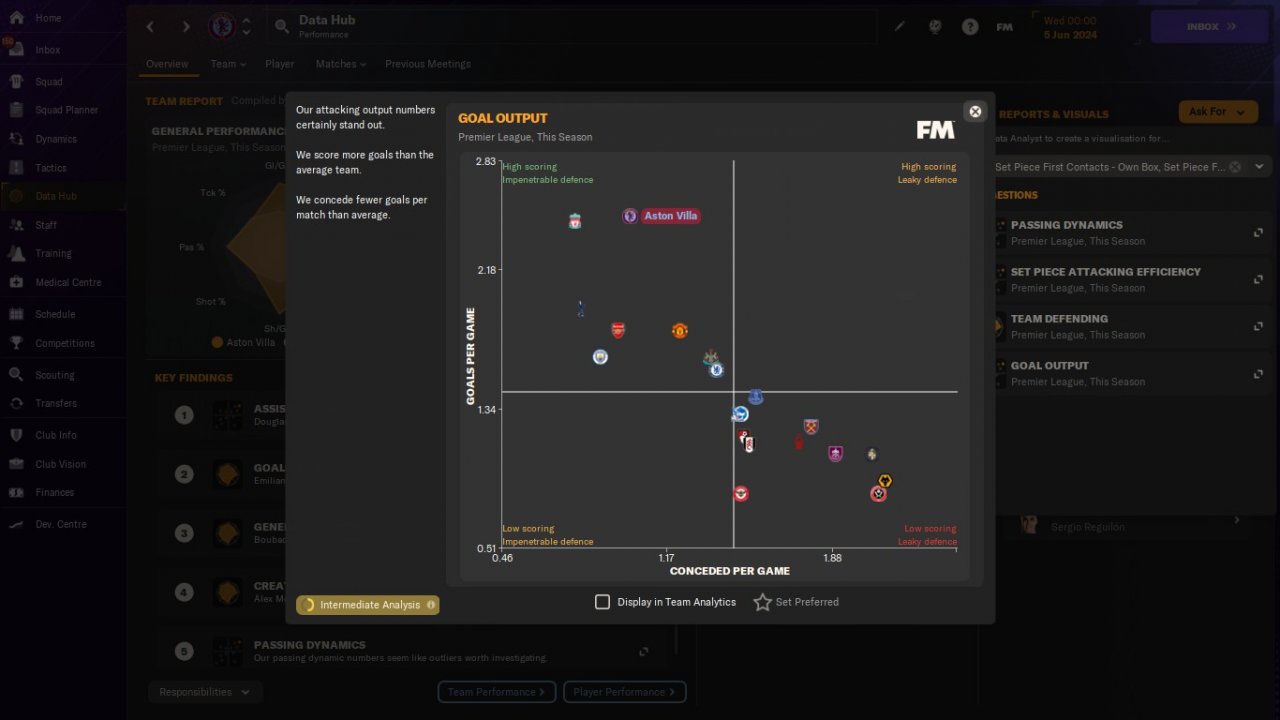Open the FM menu in the top bar
Viewport: 1280px width, 720px height.
point(1005,27)
